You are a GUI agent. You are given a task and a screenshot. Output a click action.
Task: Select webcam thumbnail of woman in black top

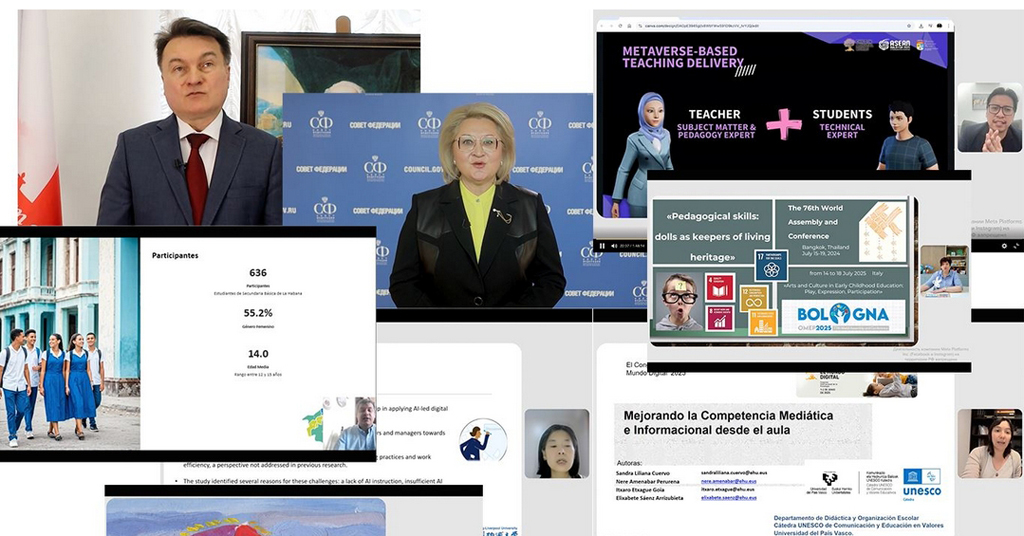pyautogui.click(x=557, y=444)
